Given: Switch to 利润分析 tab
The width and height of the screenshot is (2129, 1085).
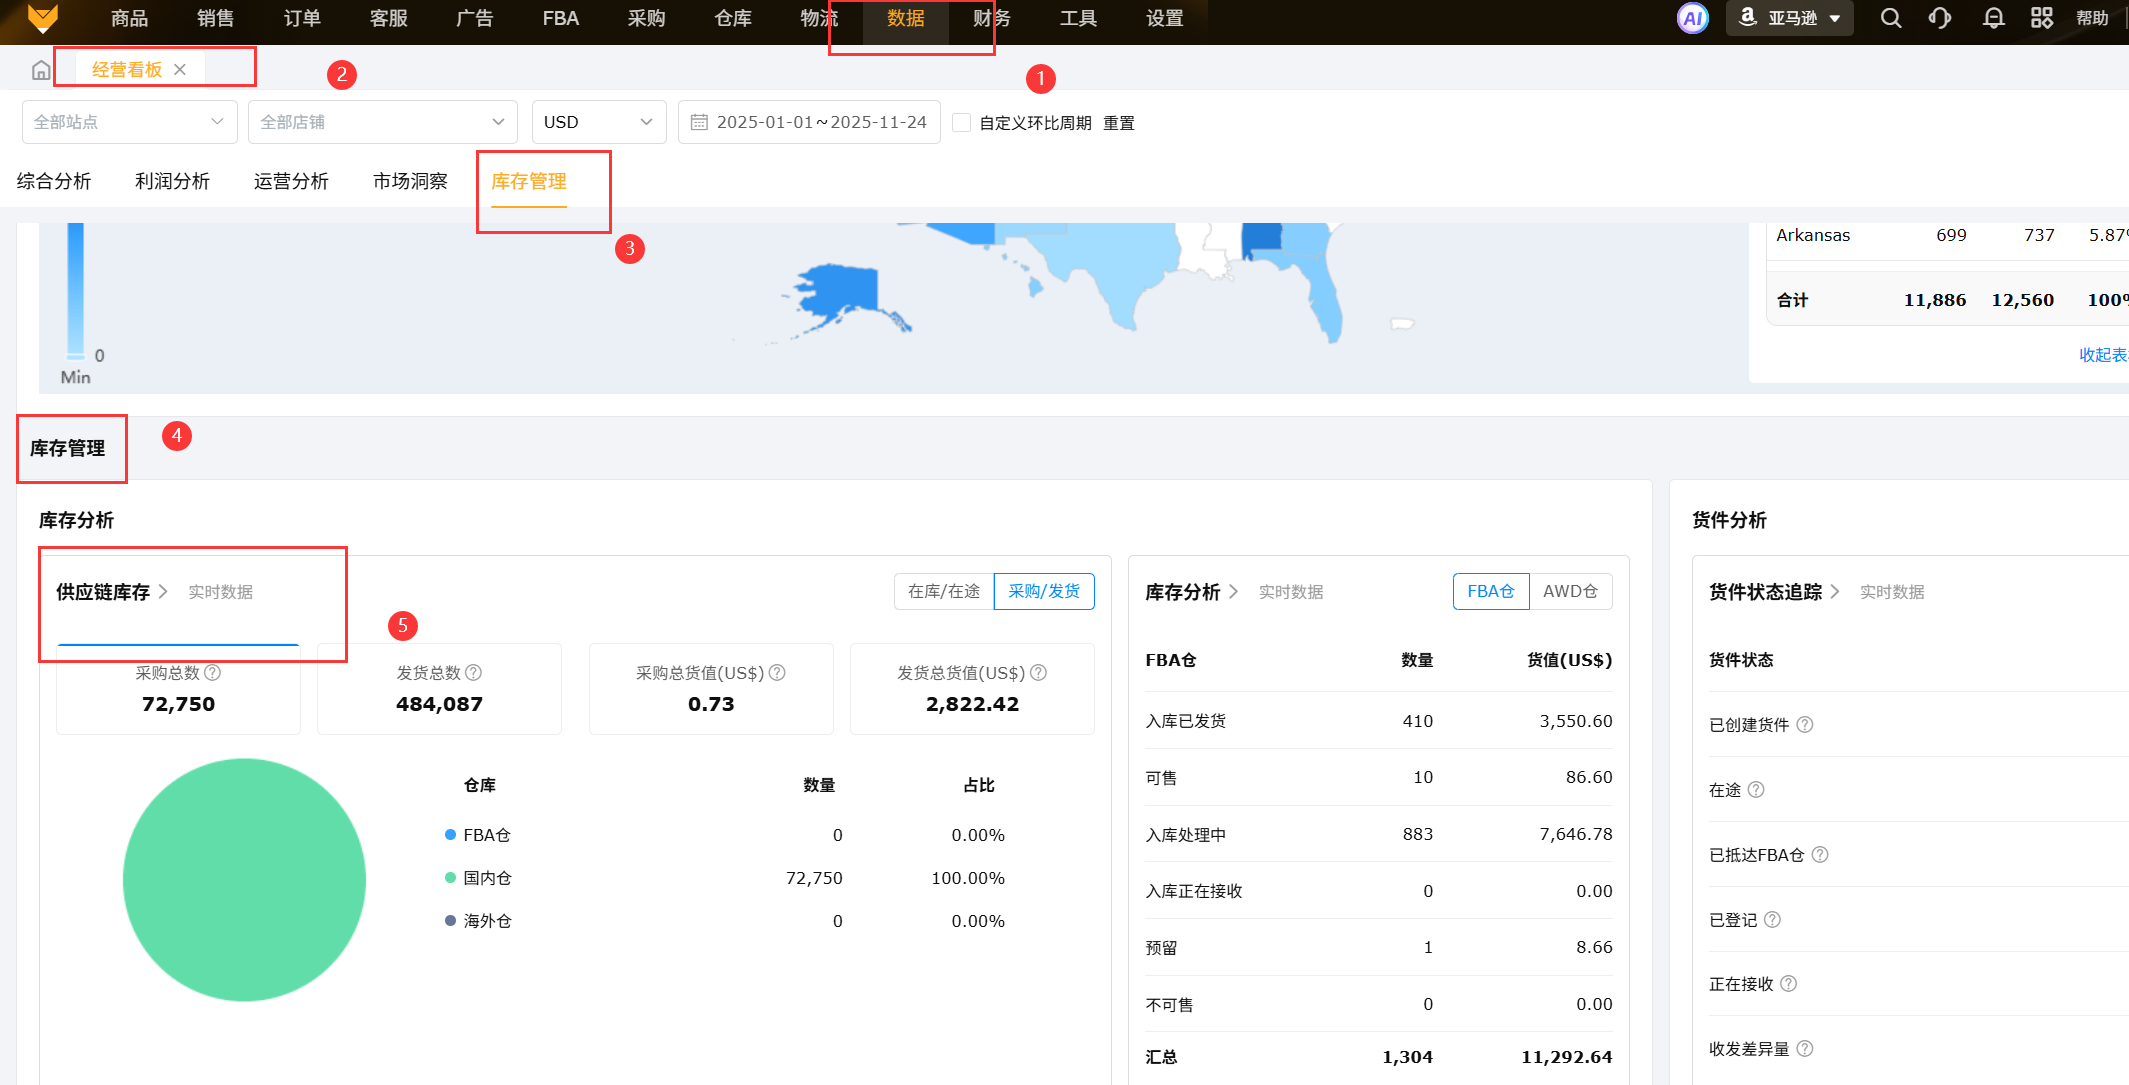Looking at the screenshot, I should (x=172, y=181).
